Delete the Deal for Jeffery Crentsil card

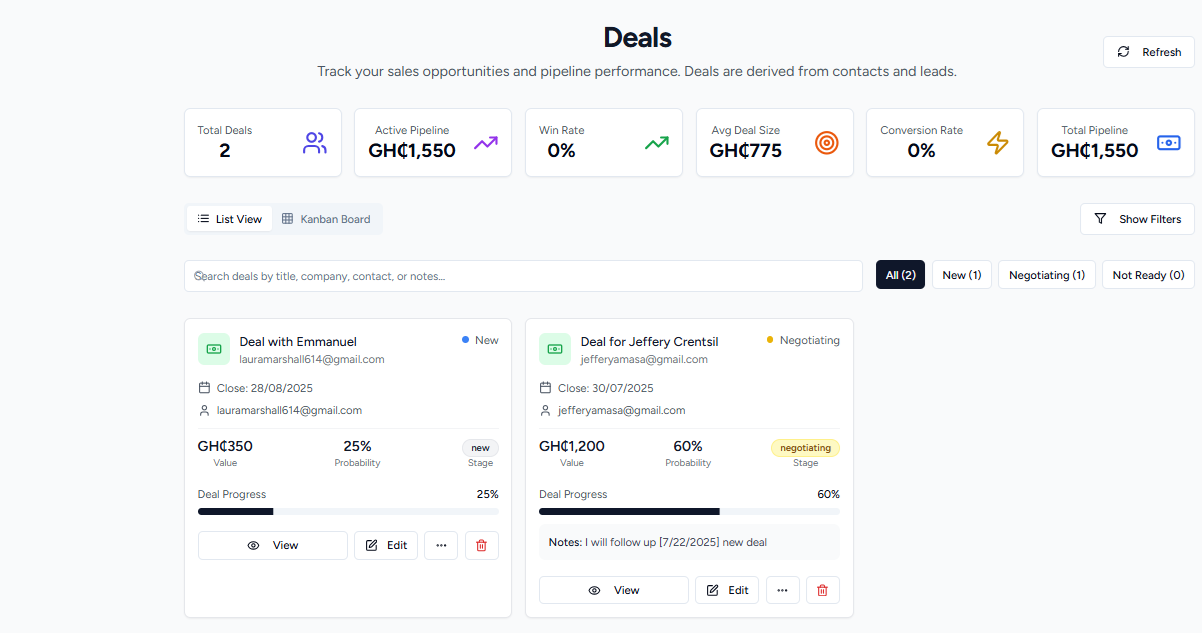pos(822,590)
